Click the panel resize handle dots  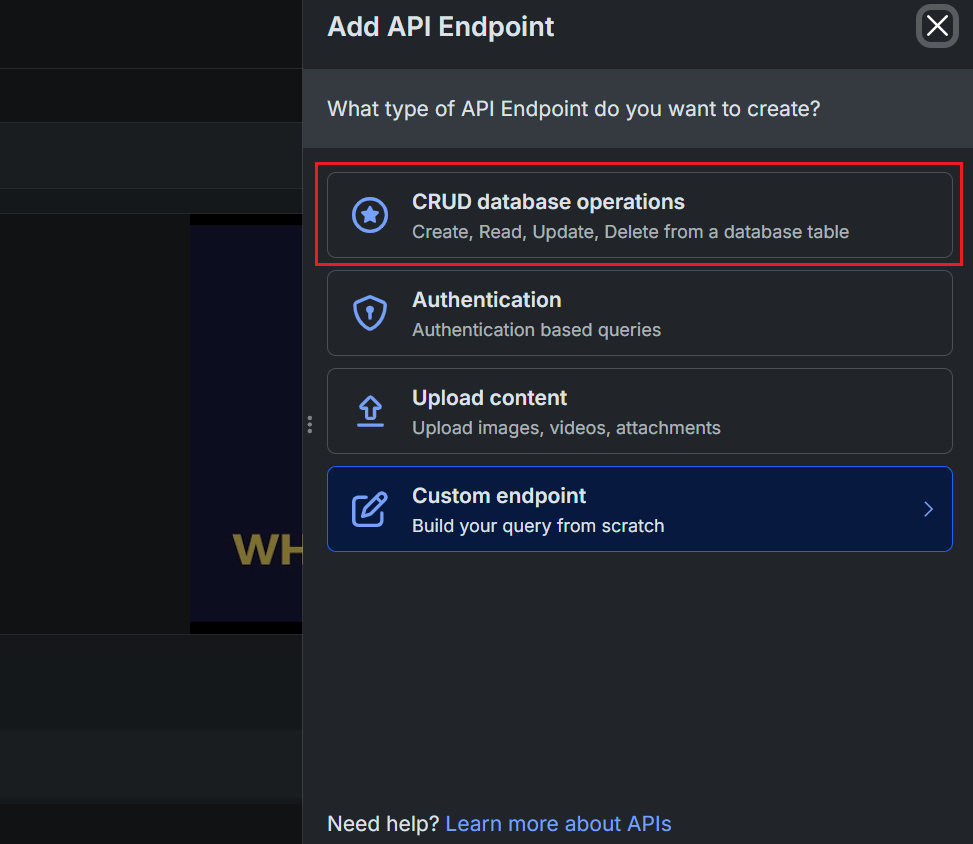310,424
